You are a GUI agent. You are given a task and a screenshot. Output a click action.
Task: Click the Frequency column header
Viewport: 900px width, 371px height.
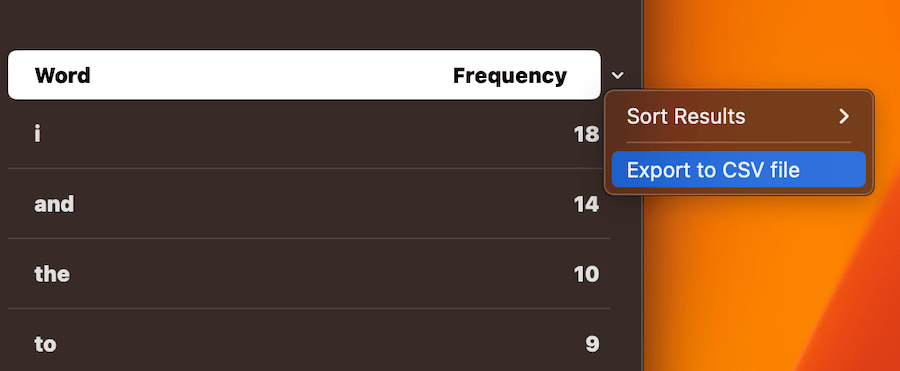(x=510, y=76)
